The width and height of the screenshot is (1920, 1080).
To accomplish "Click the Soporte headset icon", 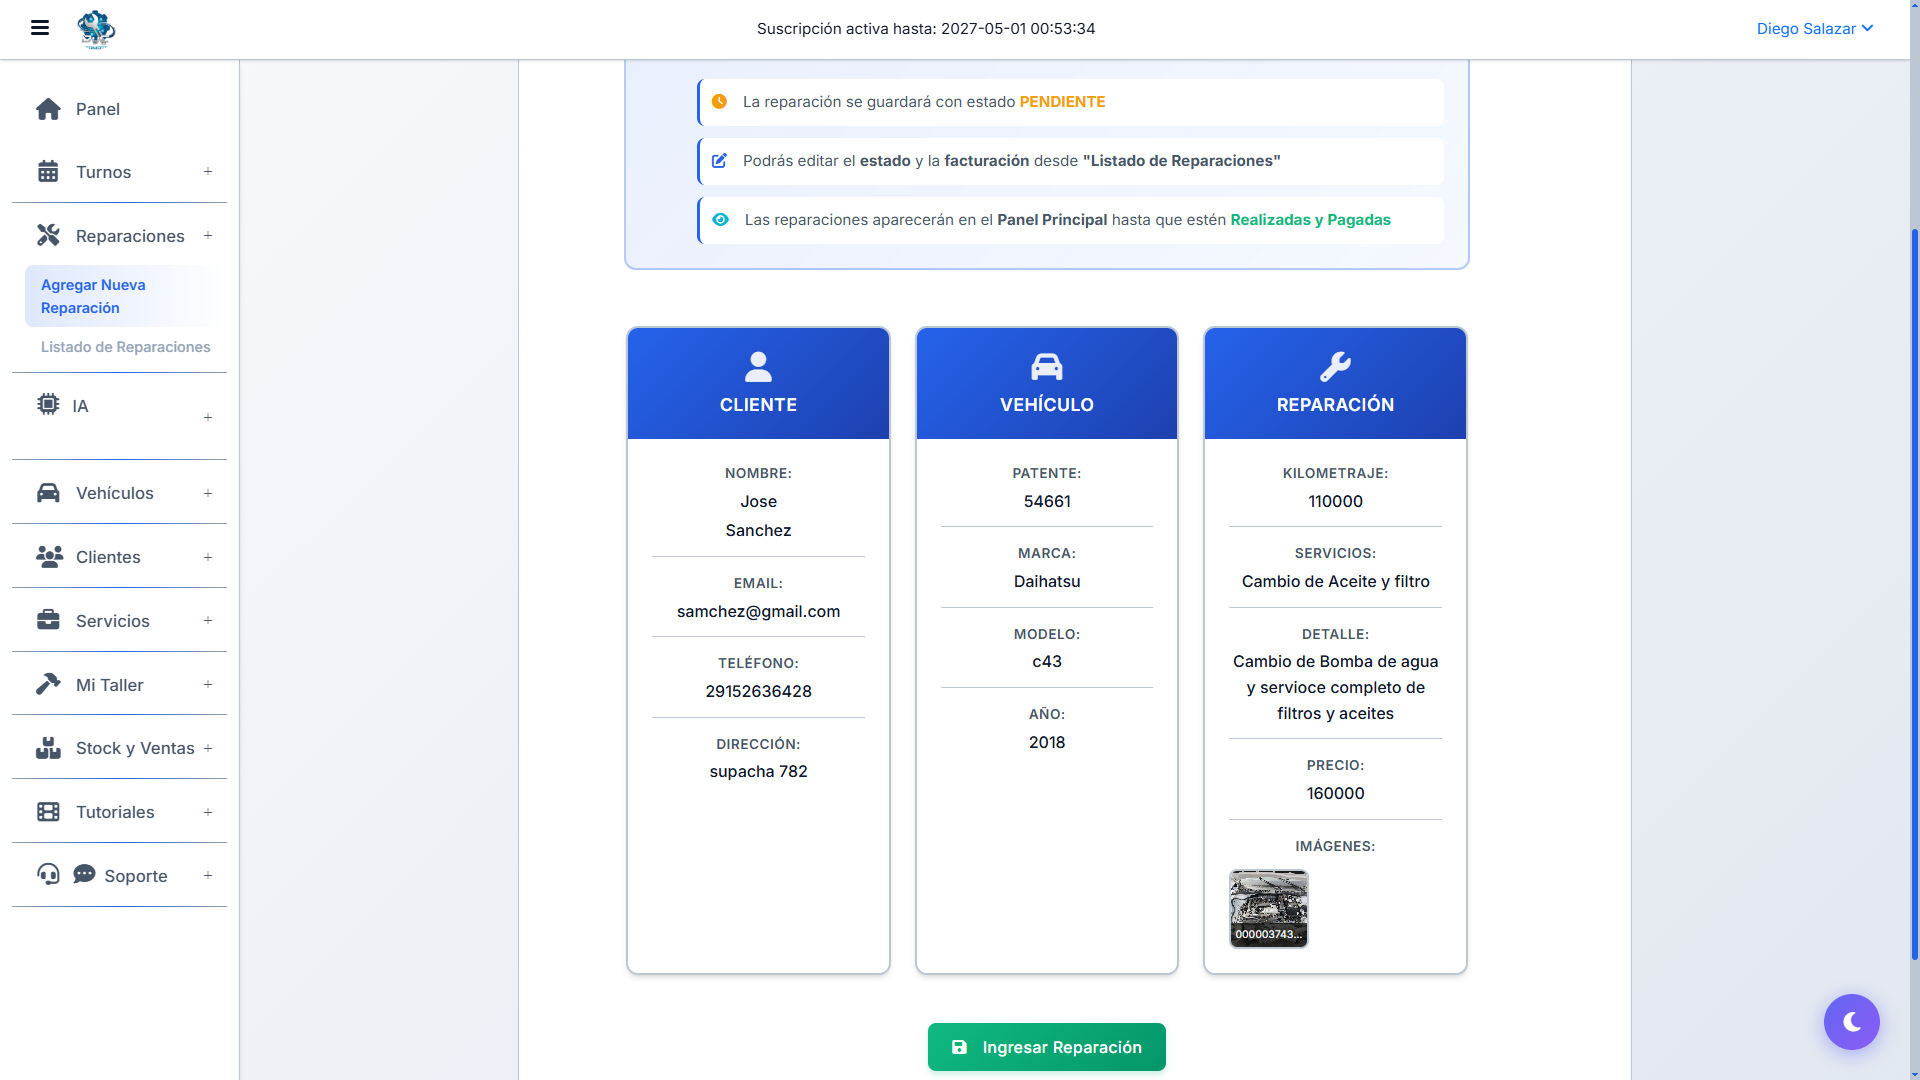I will [48, 875].
